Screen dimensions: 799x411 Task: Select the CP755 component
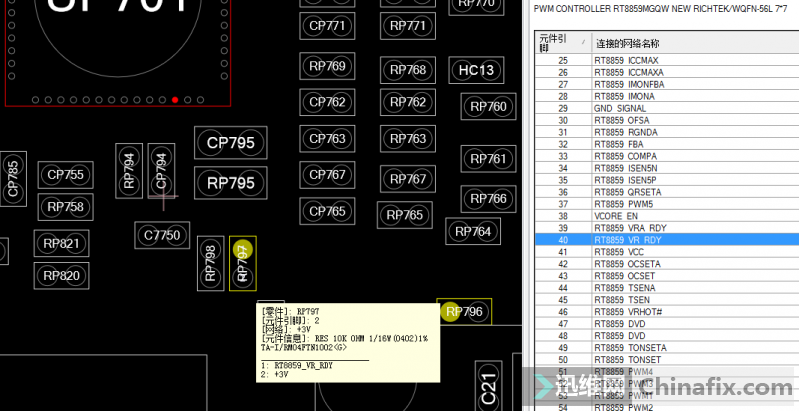66,174
